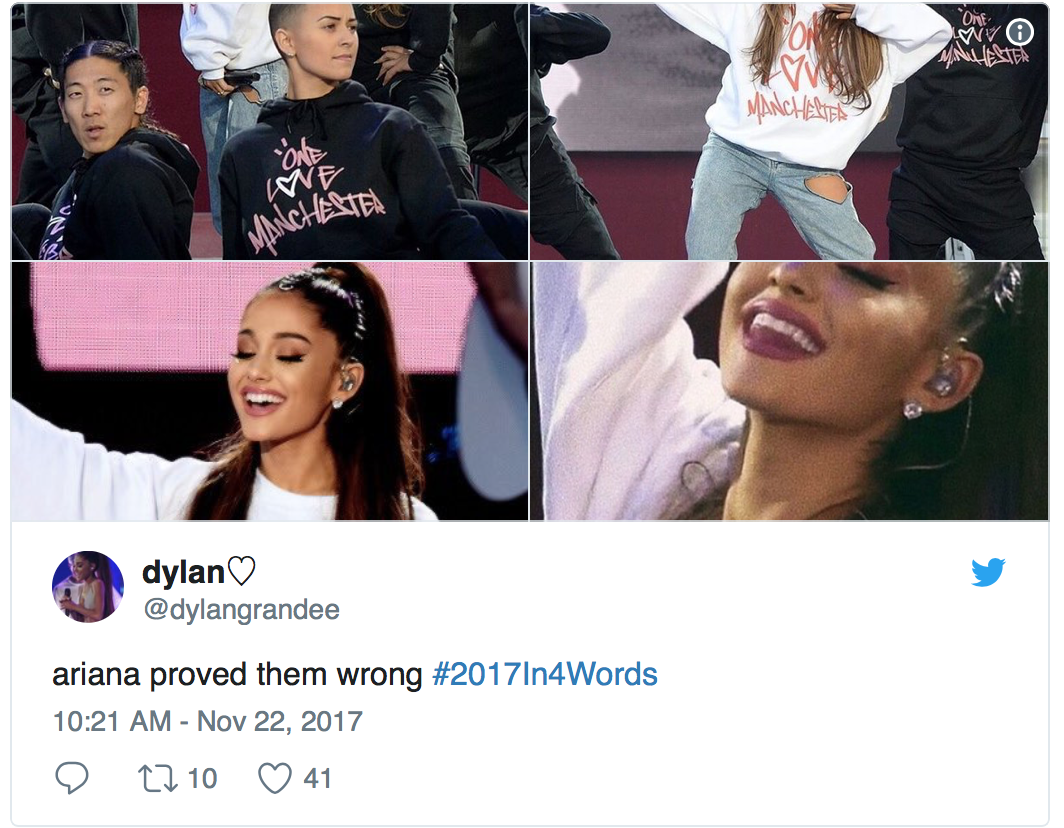Click the like count of 41

317,778
